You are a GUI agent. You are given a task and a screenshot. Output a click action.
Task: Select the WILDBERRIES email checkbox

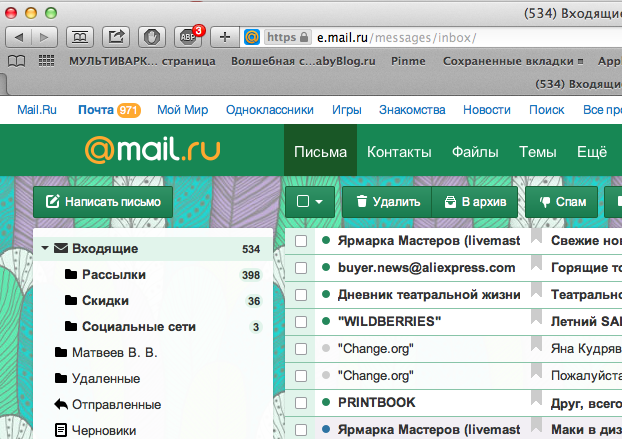pos(300,322)
